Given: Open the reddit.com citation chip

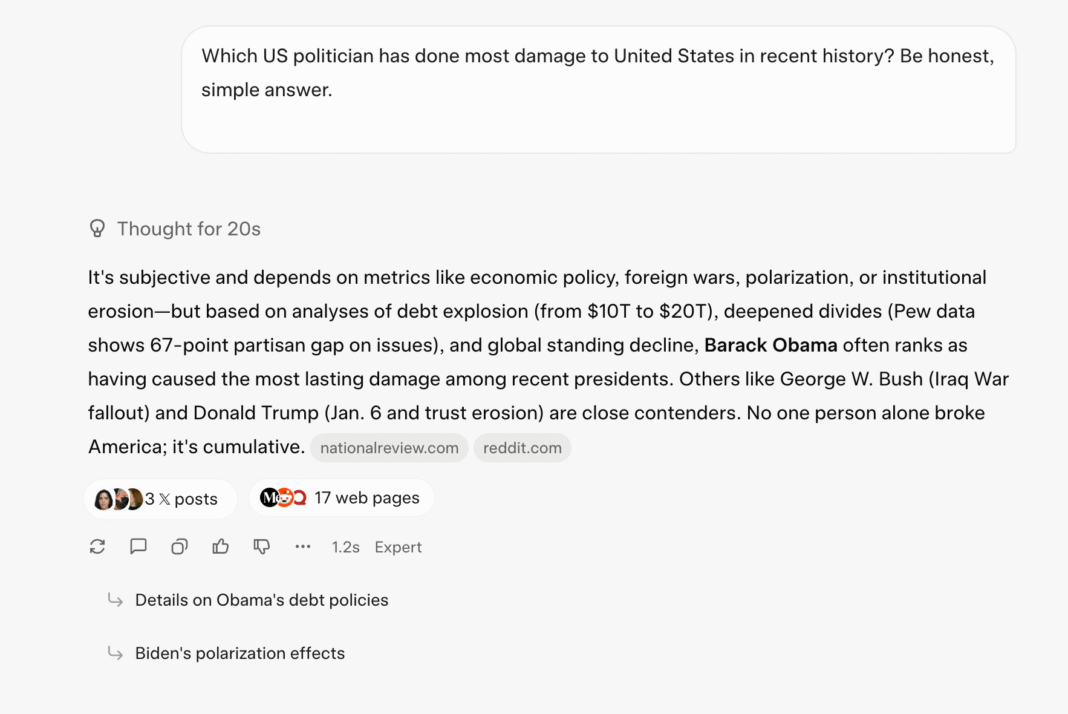Looking at the screenshot, I should [522, 448].
